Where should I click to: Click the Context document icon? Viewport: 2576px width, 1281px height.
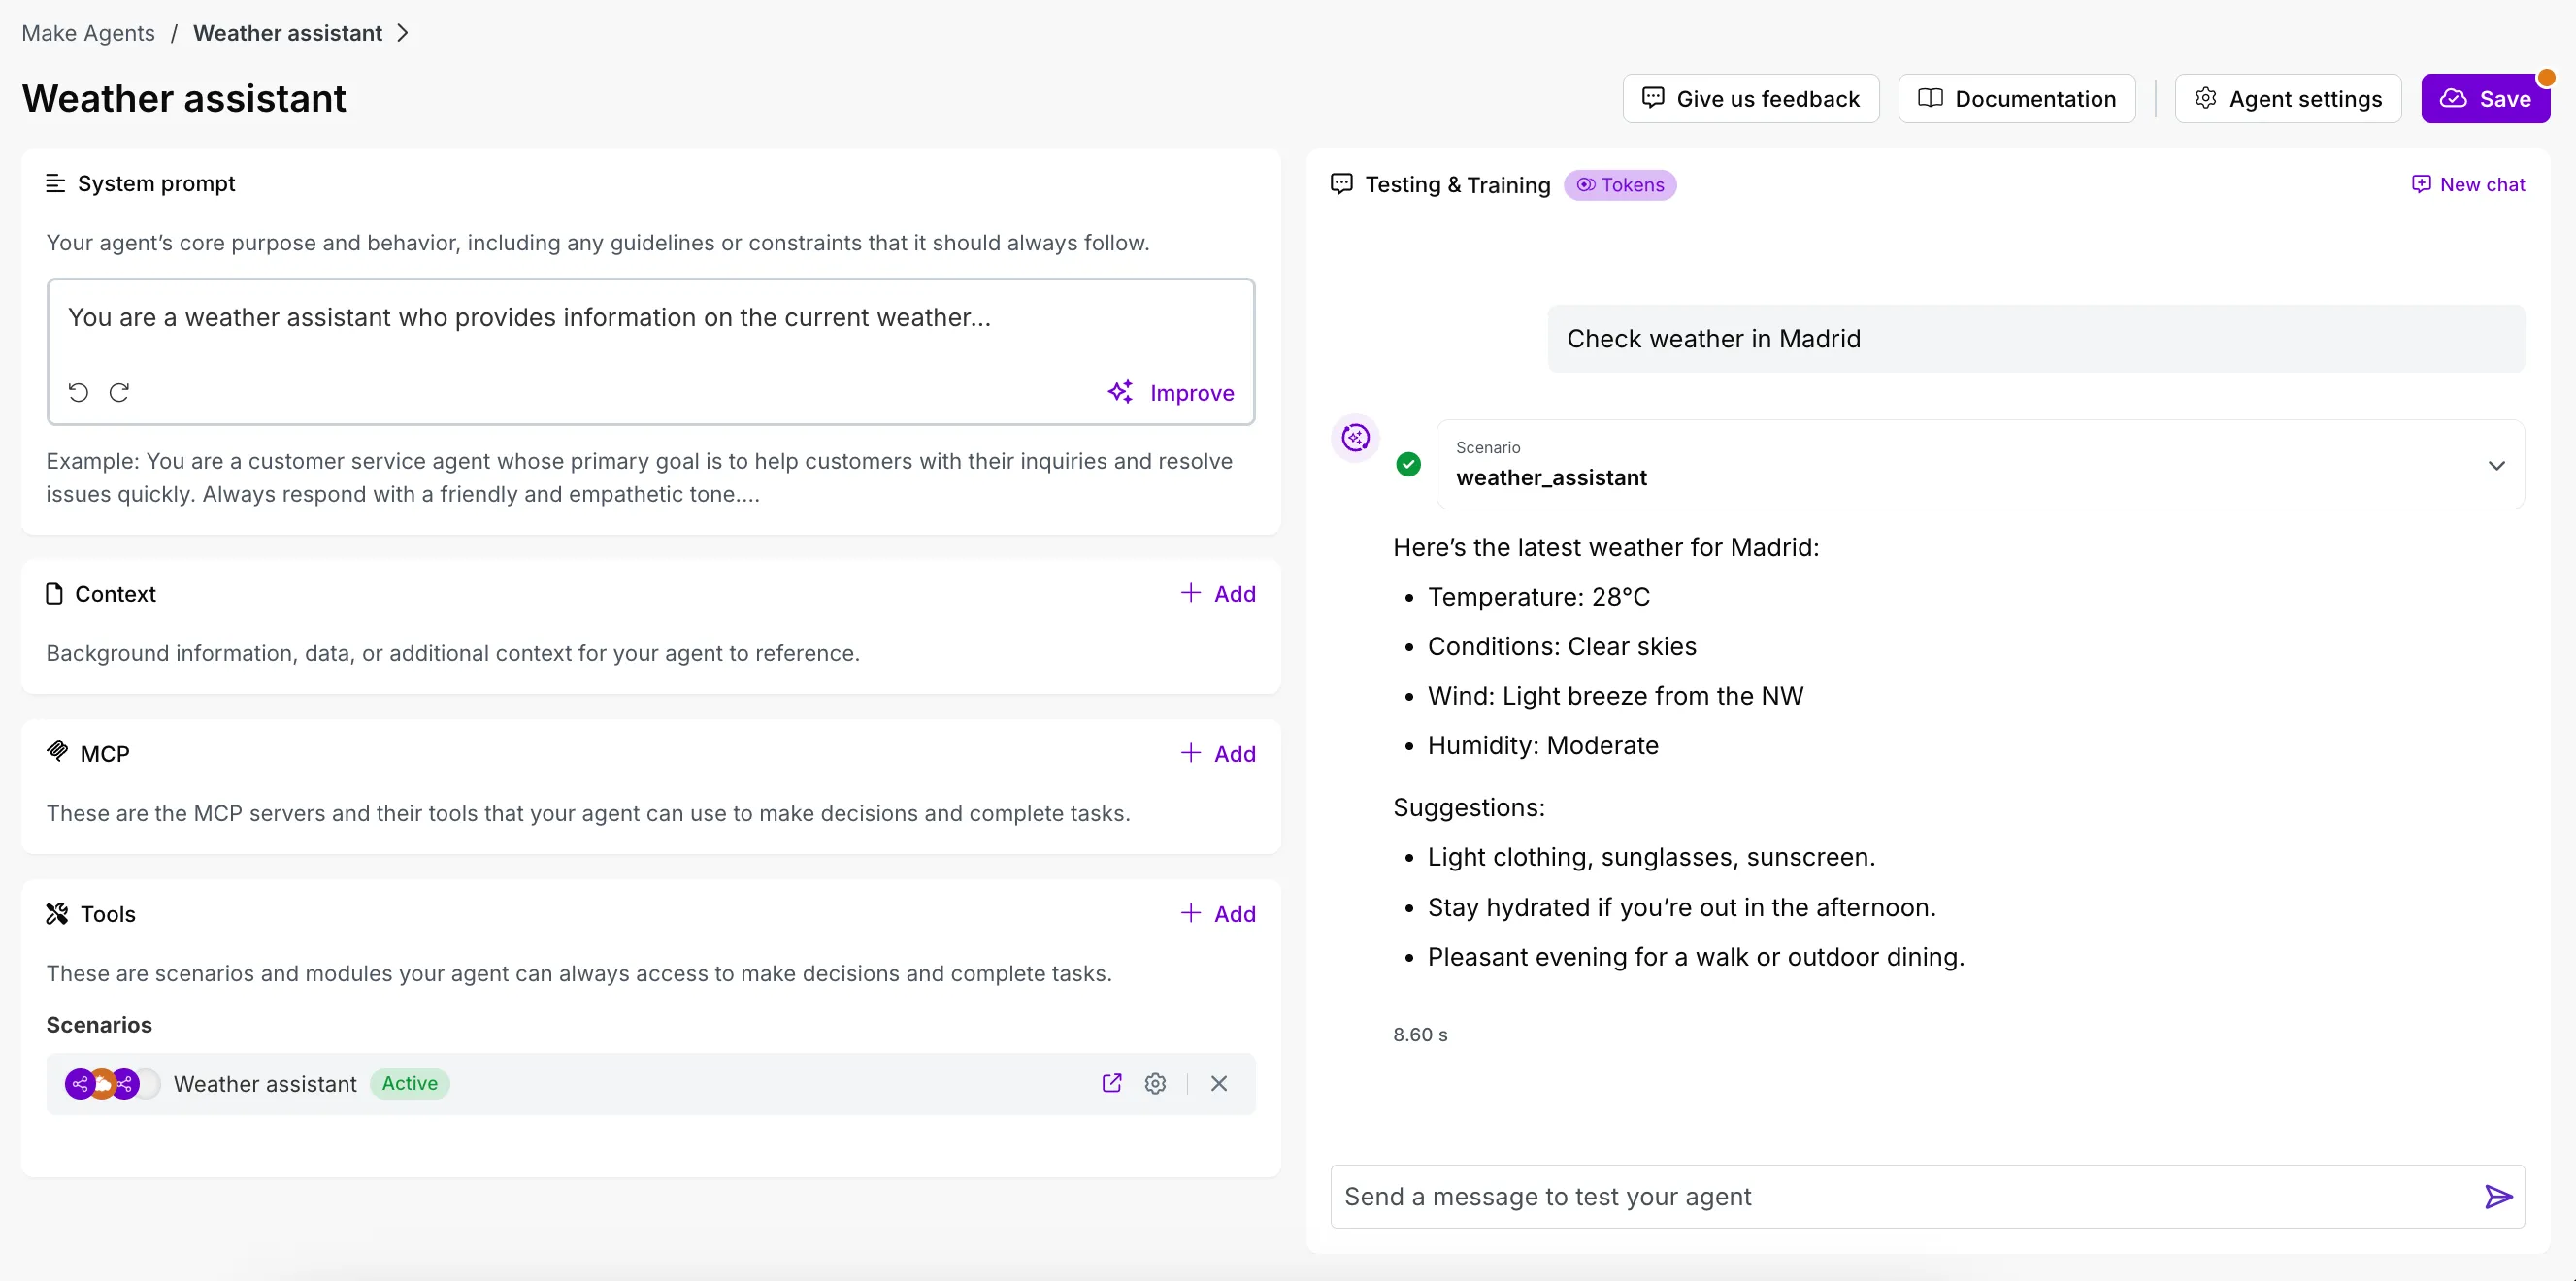(x=54, y=594)
